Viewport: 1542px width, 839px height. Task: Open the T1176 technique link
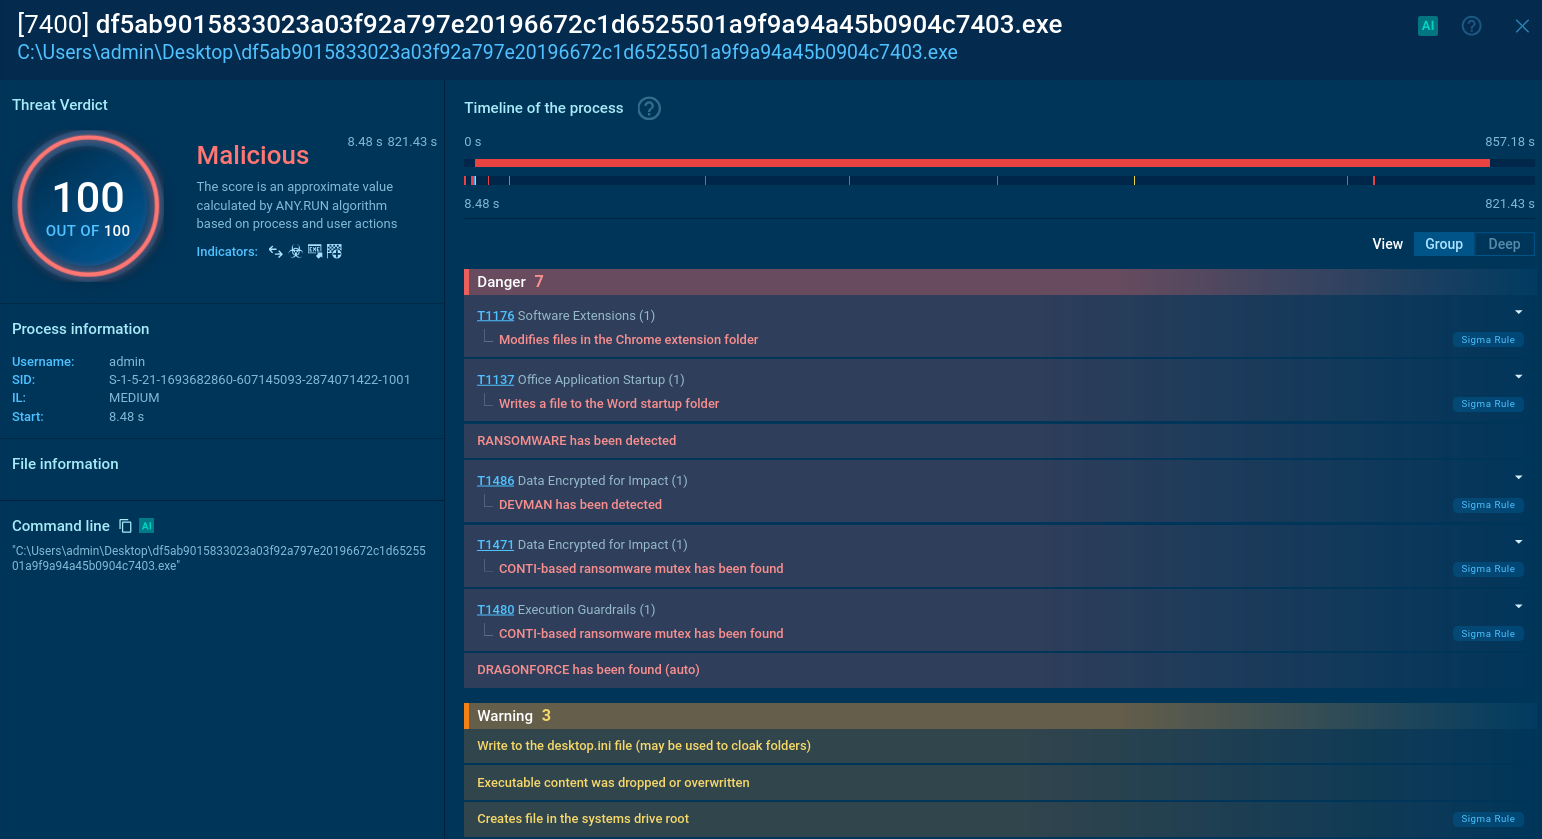[x=495, y=316]
